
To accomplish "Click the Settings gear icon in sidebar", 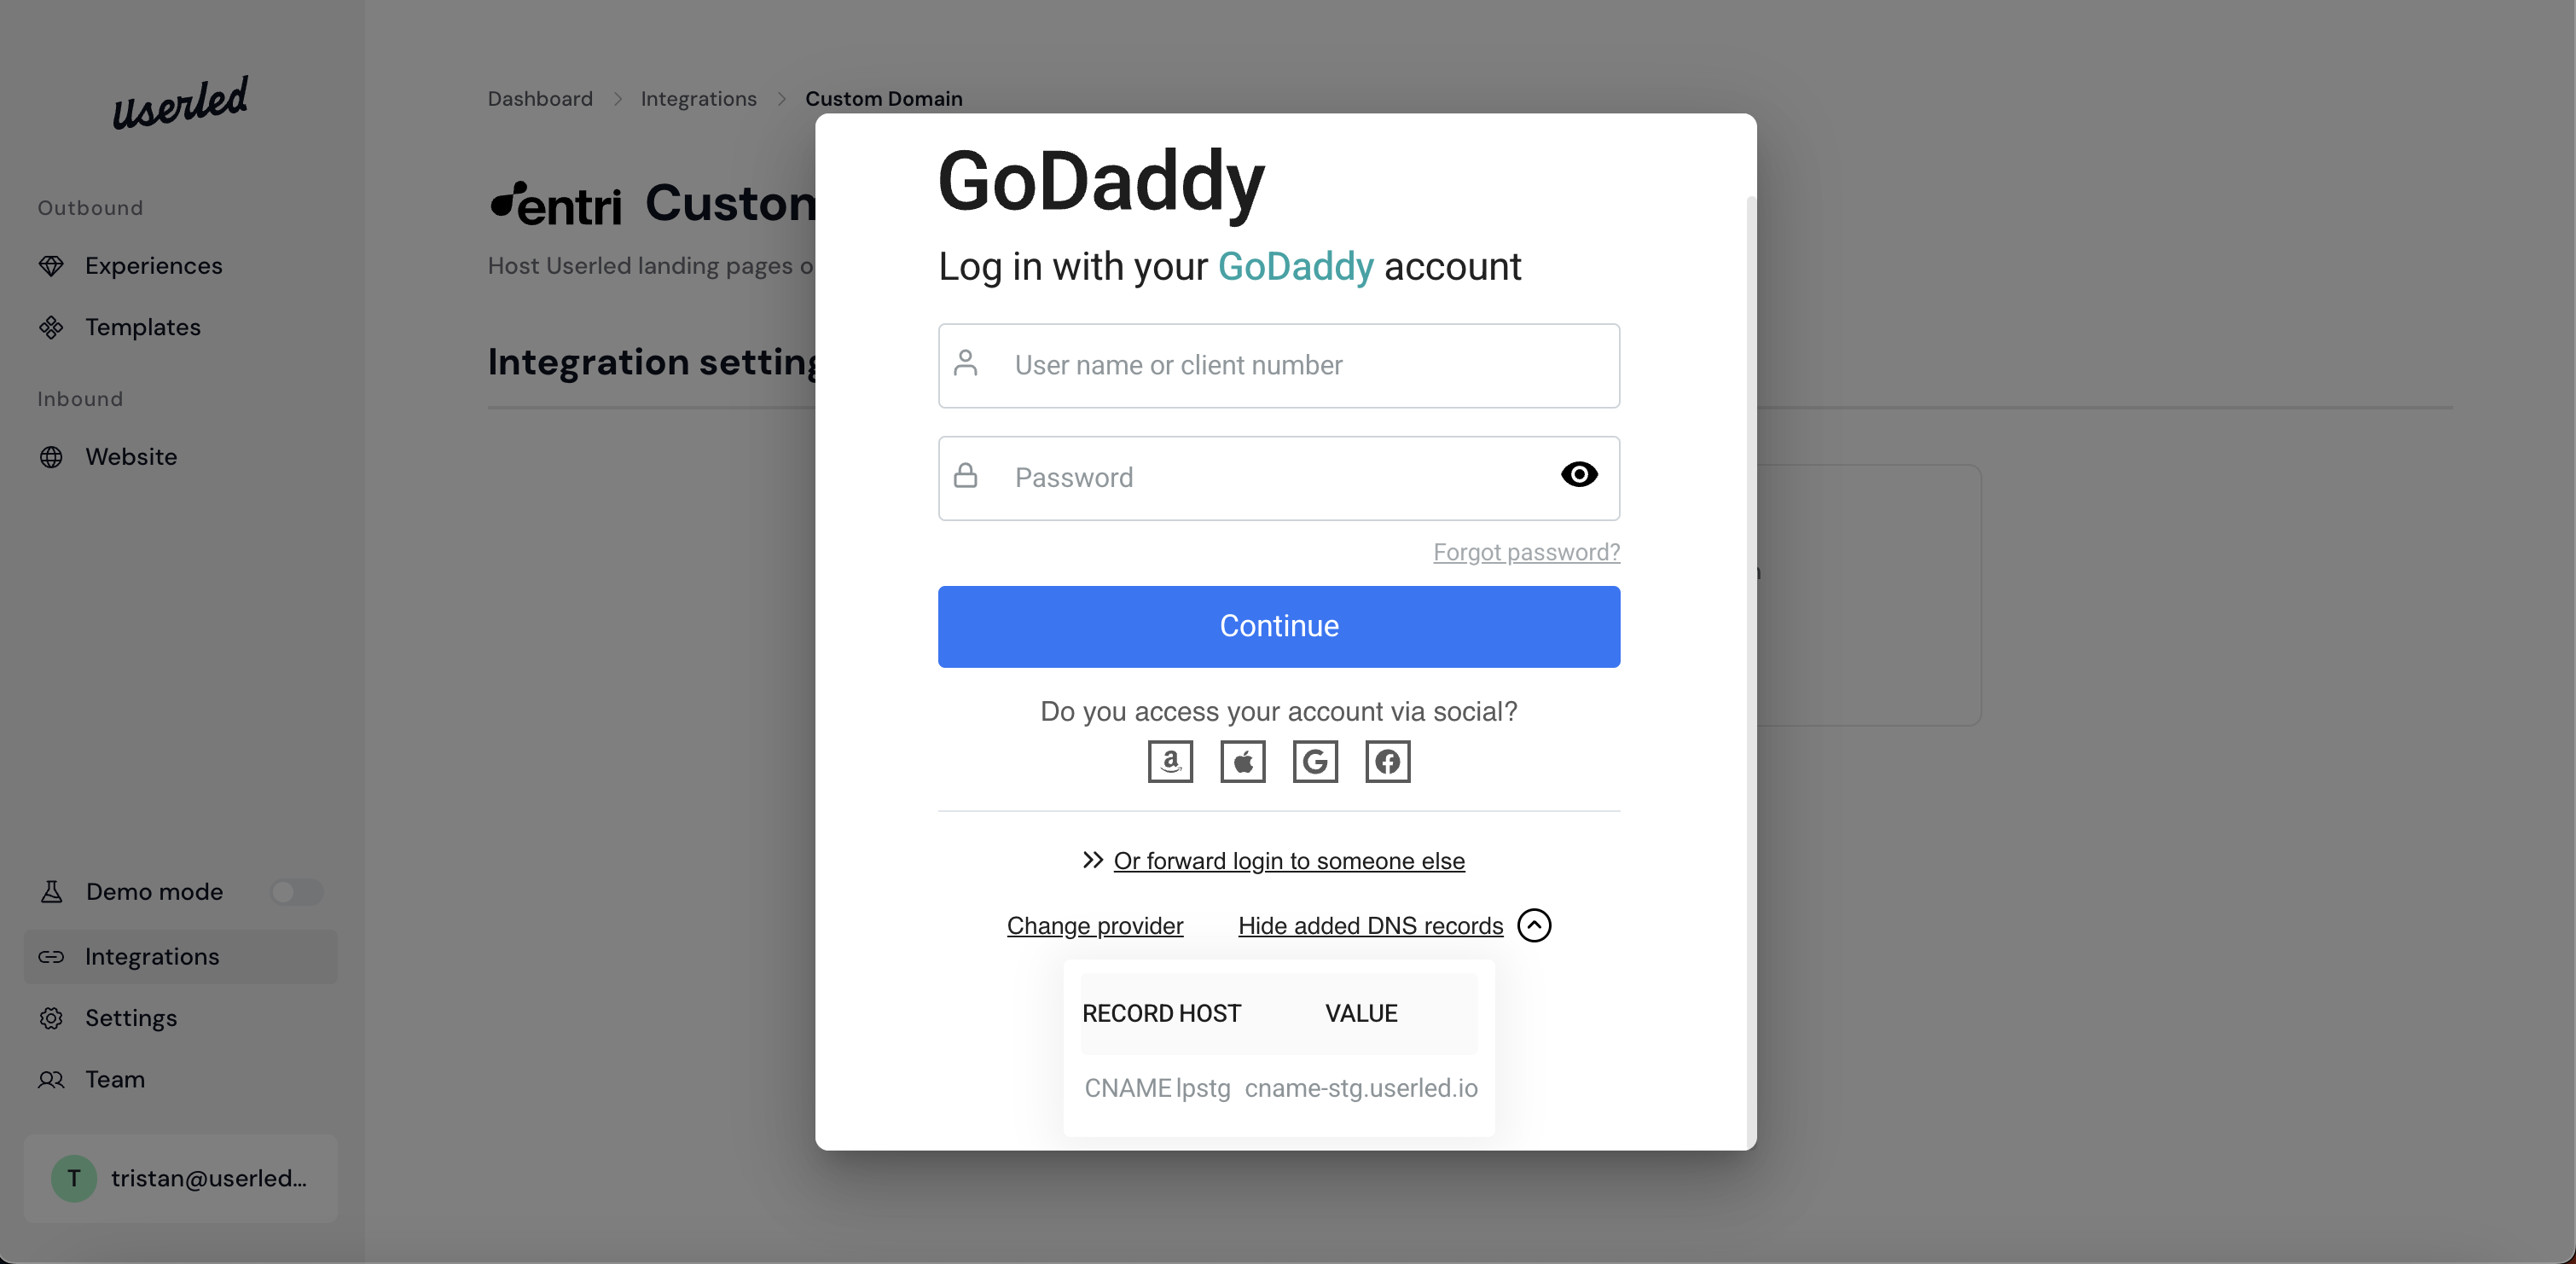I will pos(51,1018).
